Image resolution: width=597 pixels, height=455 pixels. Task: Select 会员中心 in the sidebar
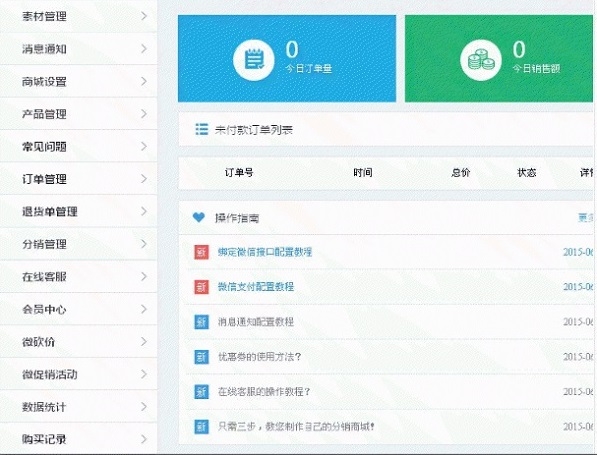(78, 309)
